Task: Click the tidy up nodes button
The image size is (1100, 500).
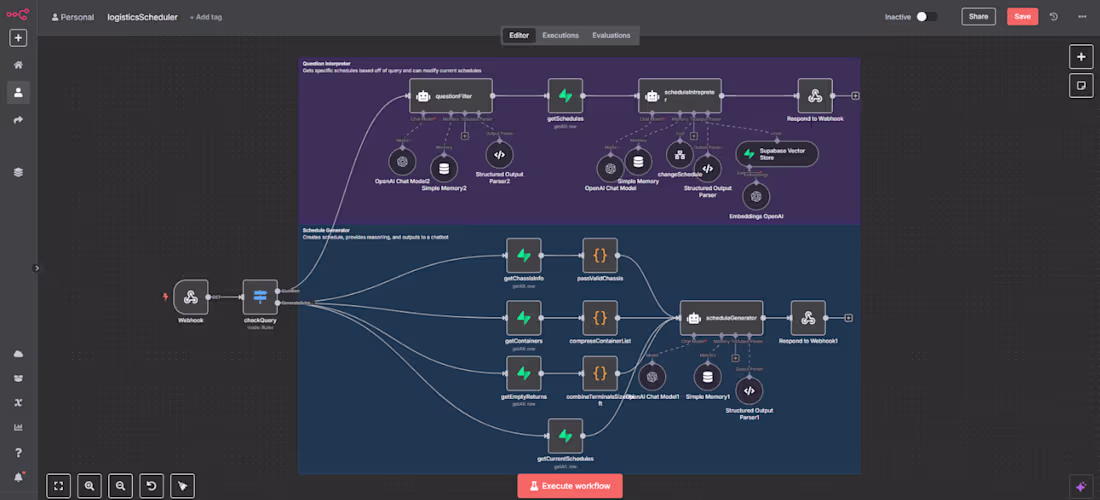Action: (182, 485)
